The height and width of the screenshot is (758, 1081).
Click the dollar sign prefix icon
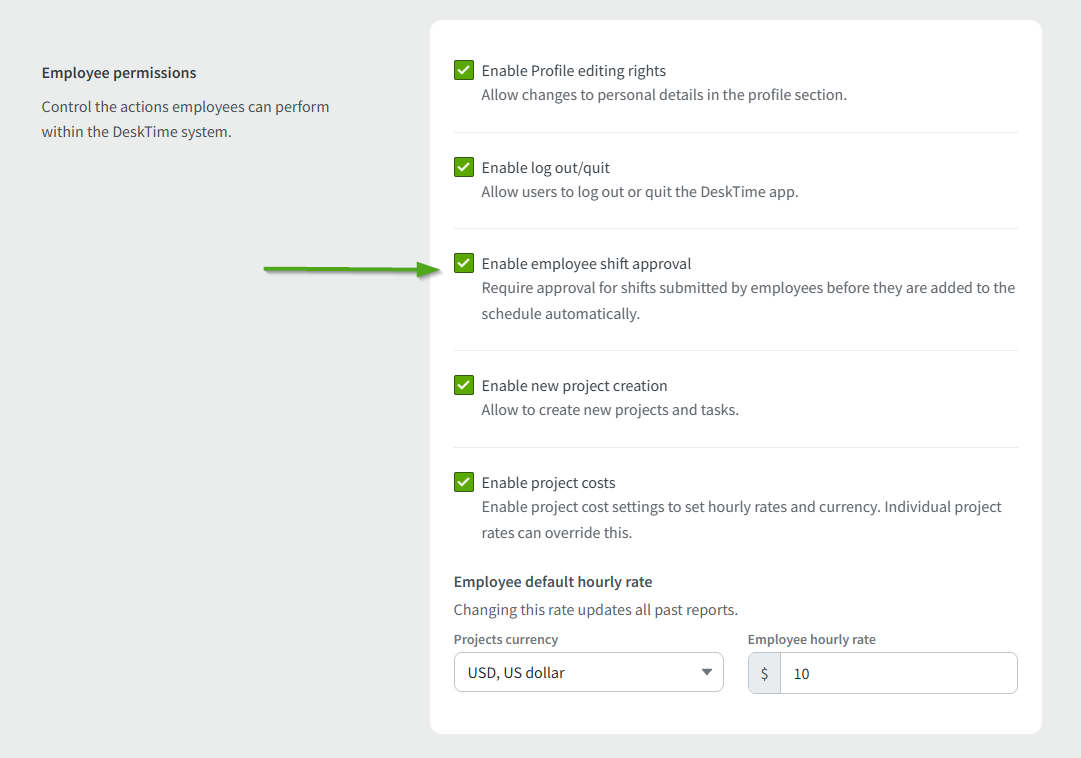click(x=765, y=673)
